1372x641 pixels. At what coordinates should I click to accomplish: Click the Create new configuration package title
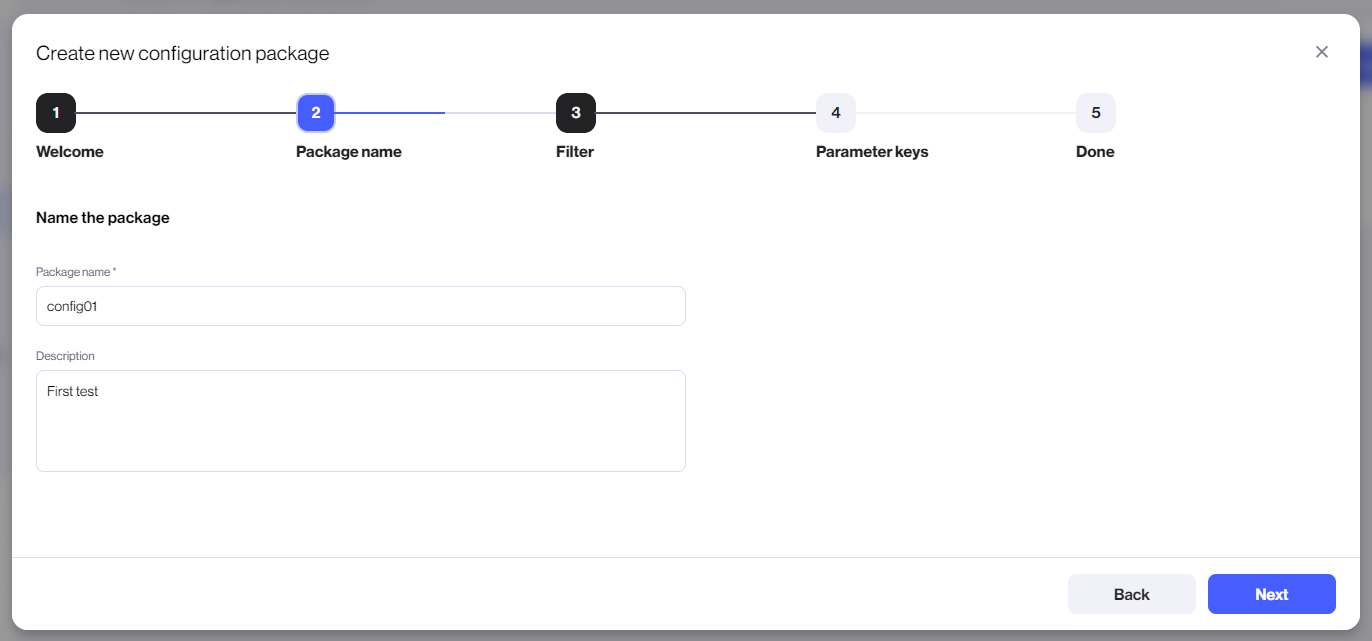tap(183, 53)
